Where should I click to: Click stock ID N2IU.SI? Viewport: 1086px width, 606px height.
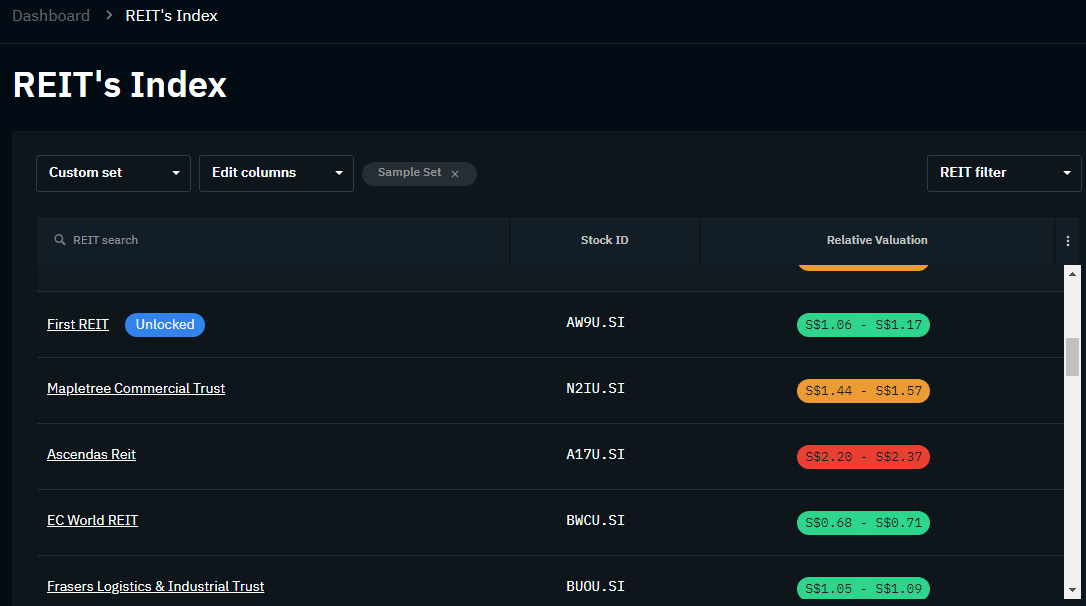596,389
